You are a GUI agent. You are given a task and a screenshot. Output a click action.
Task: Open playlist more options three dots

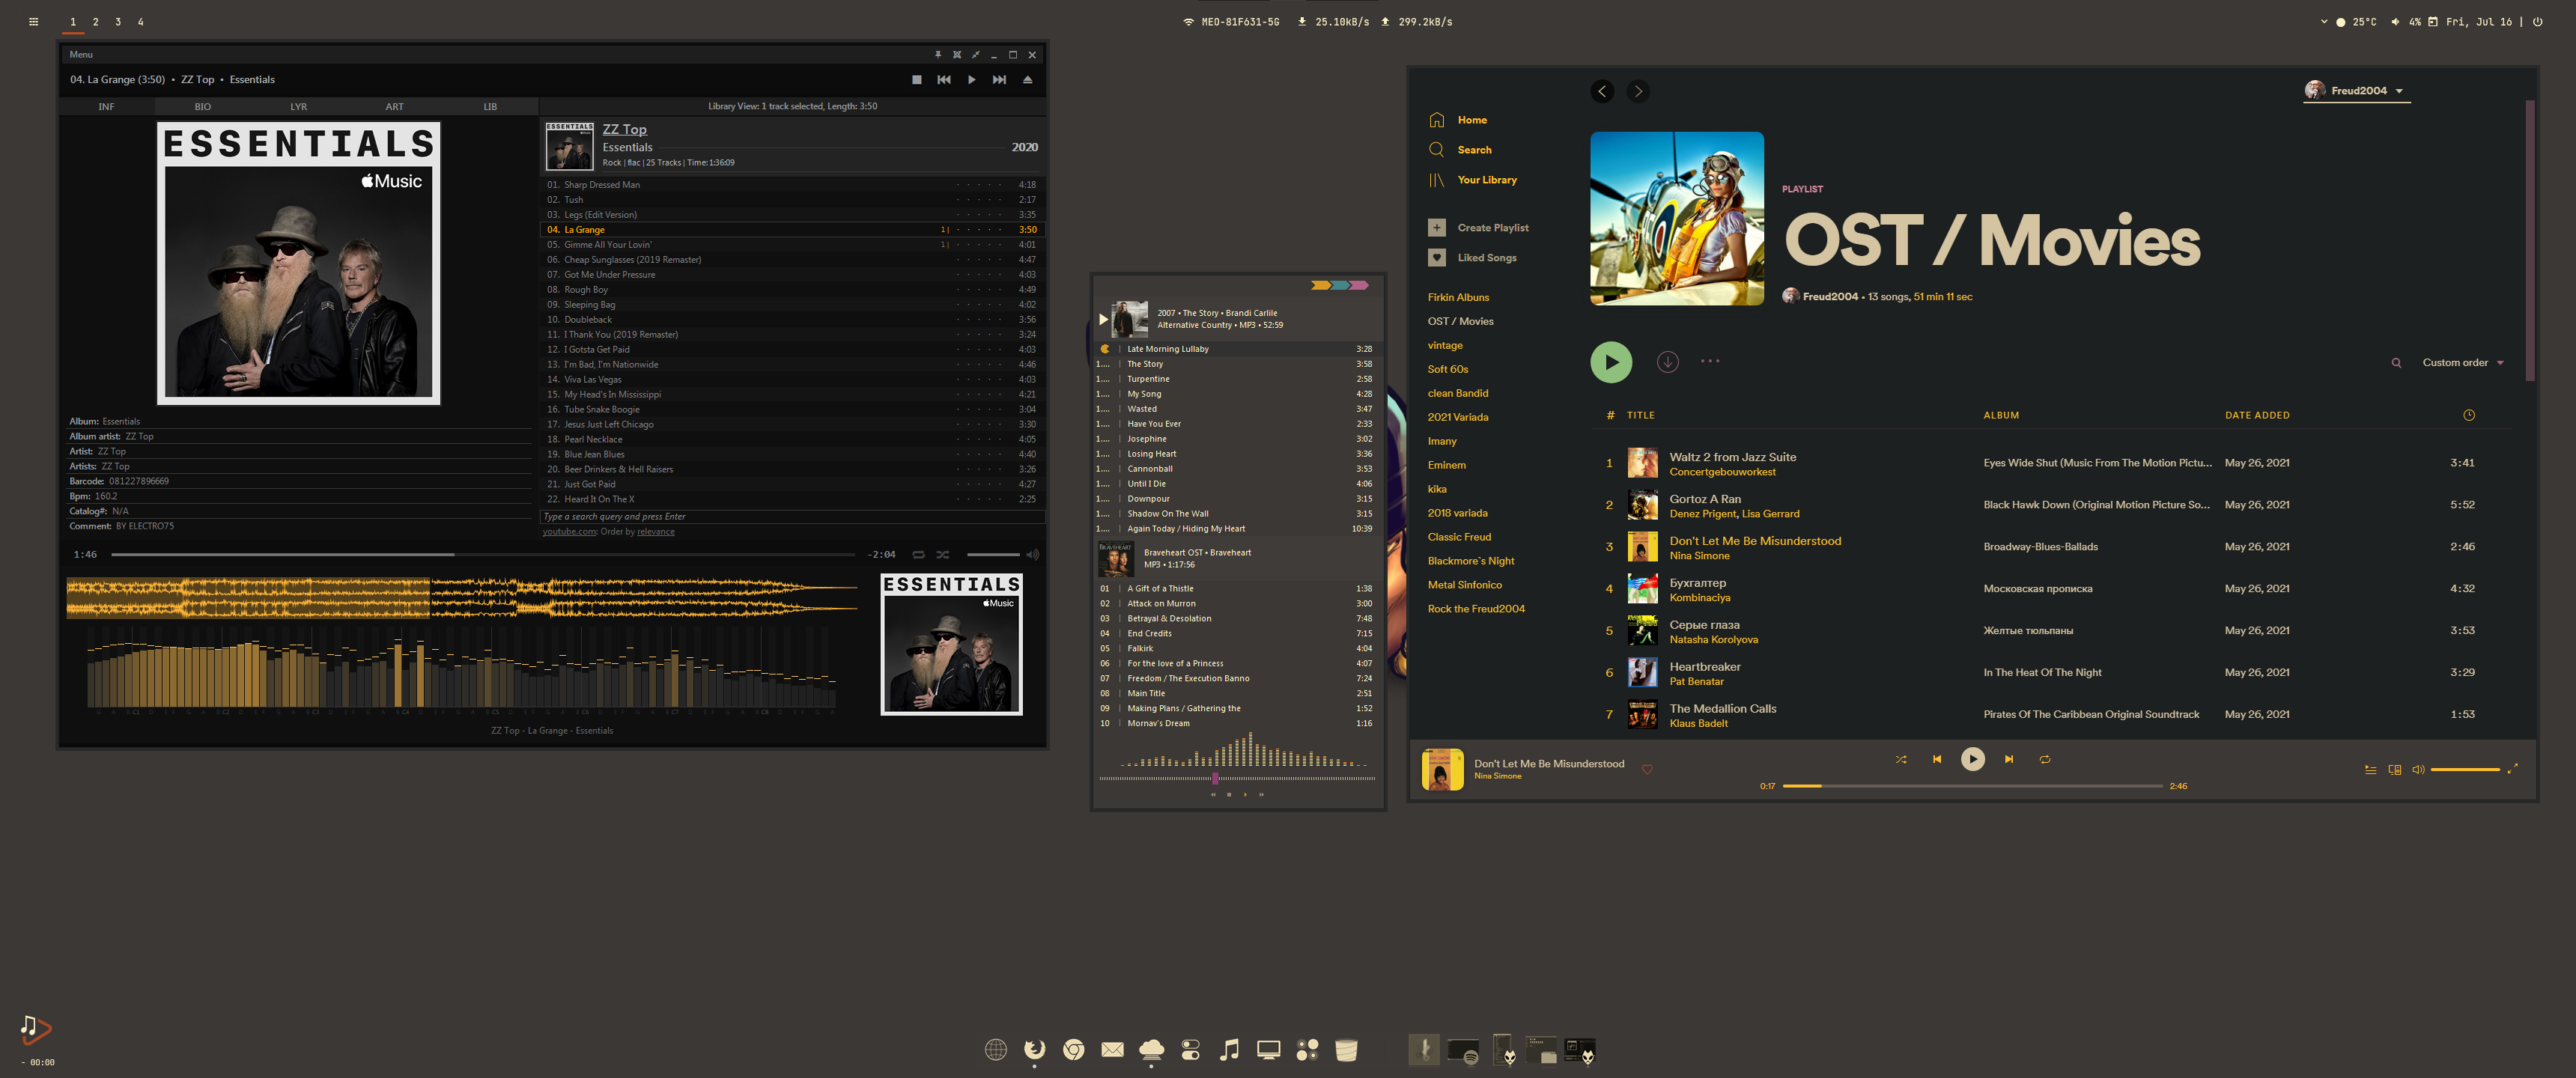coord(1710,361)
